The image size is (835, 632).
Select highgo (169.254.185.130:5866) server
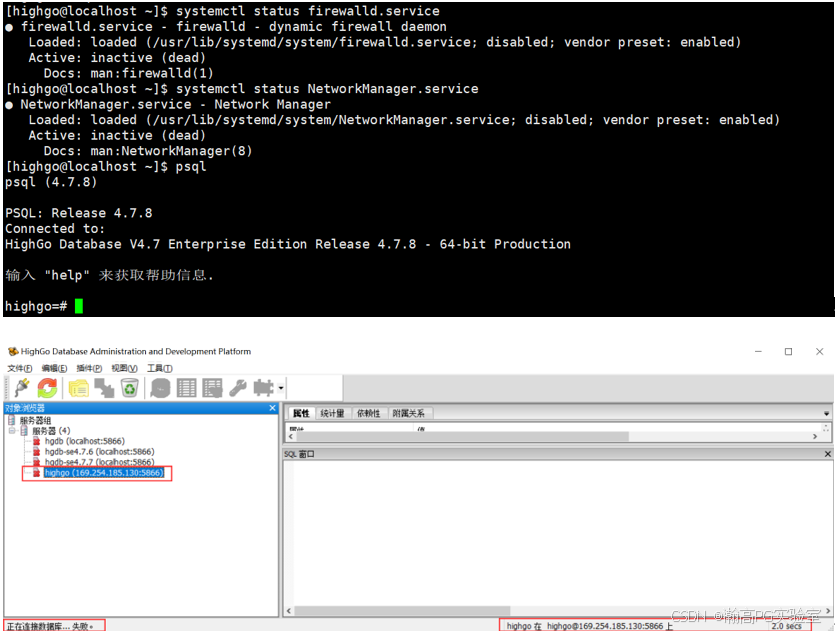click(104, 473)
